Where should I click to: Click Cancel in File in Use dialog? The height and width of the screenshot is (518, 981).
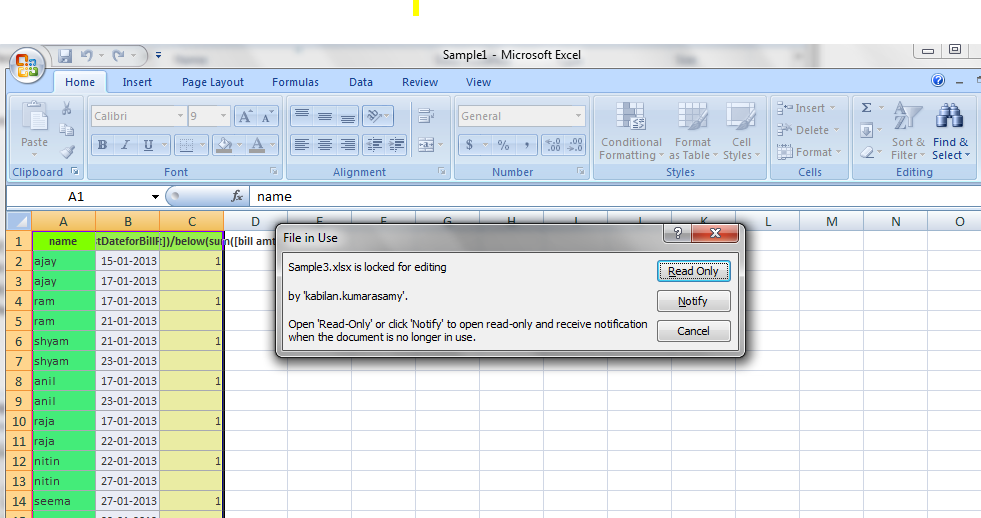tap(693, 331)
